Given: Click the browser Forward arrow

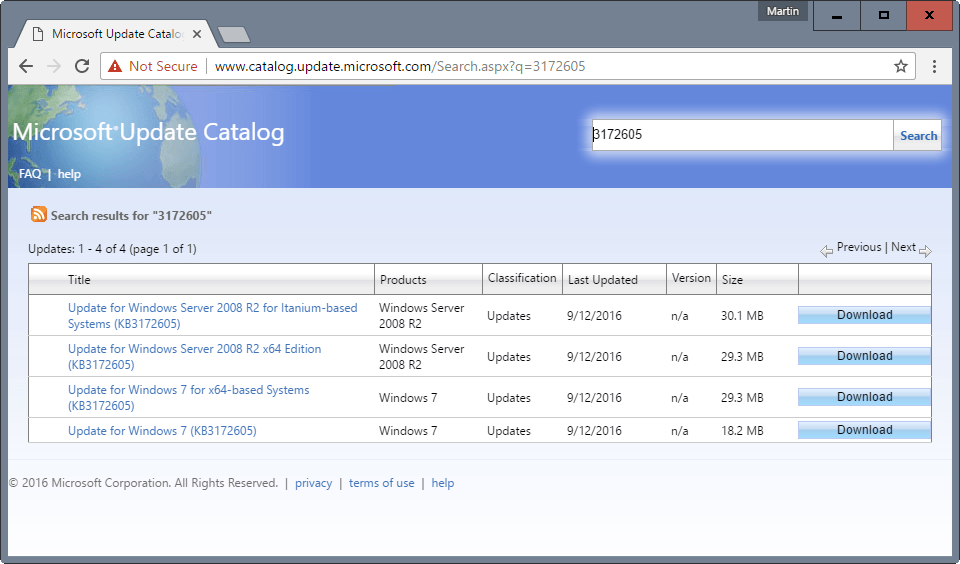Looking at the screenshot, I should [x=54, y=66].
